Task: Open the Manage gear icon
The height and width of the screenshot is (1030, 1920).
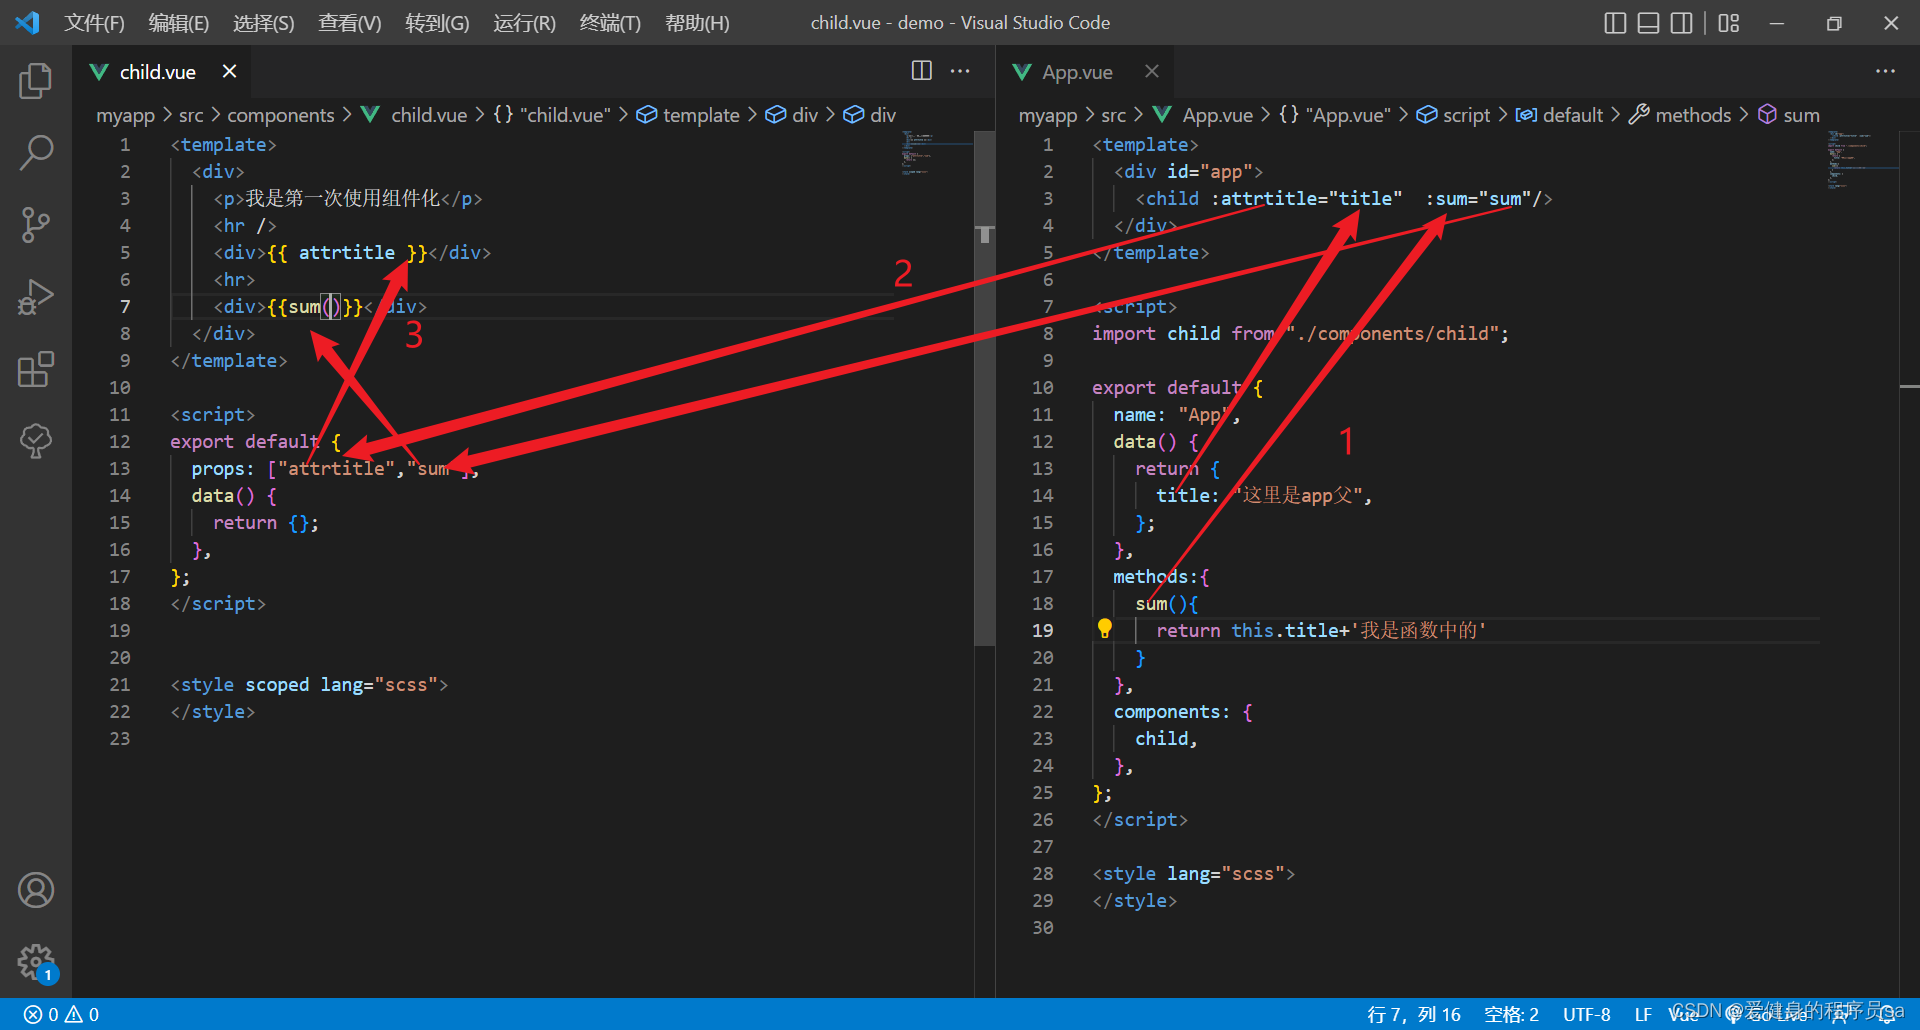Action: (x=36, y=962)
